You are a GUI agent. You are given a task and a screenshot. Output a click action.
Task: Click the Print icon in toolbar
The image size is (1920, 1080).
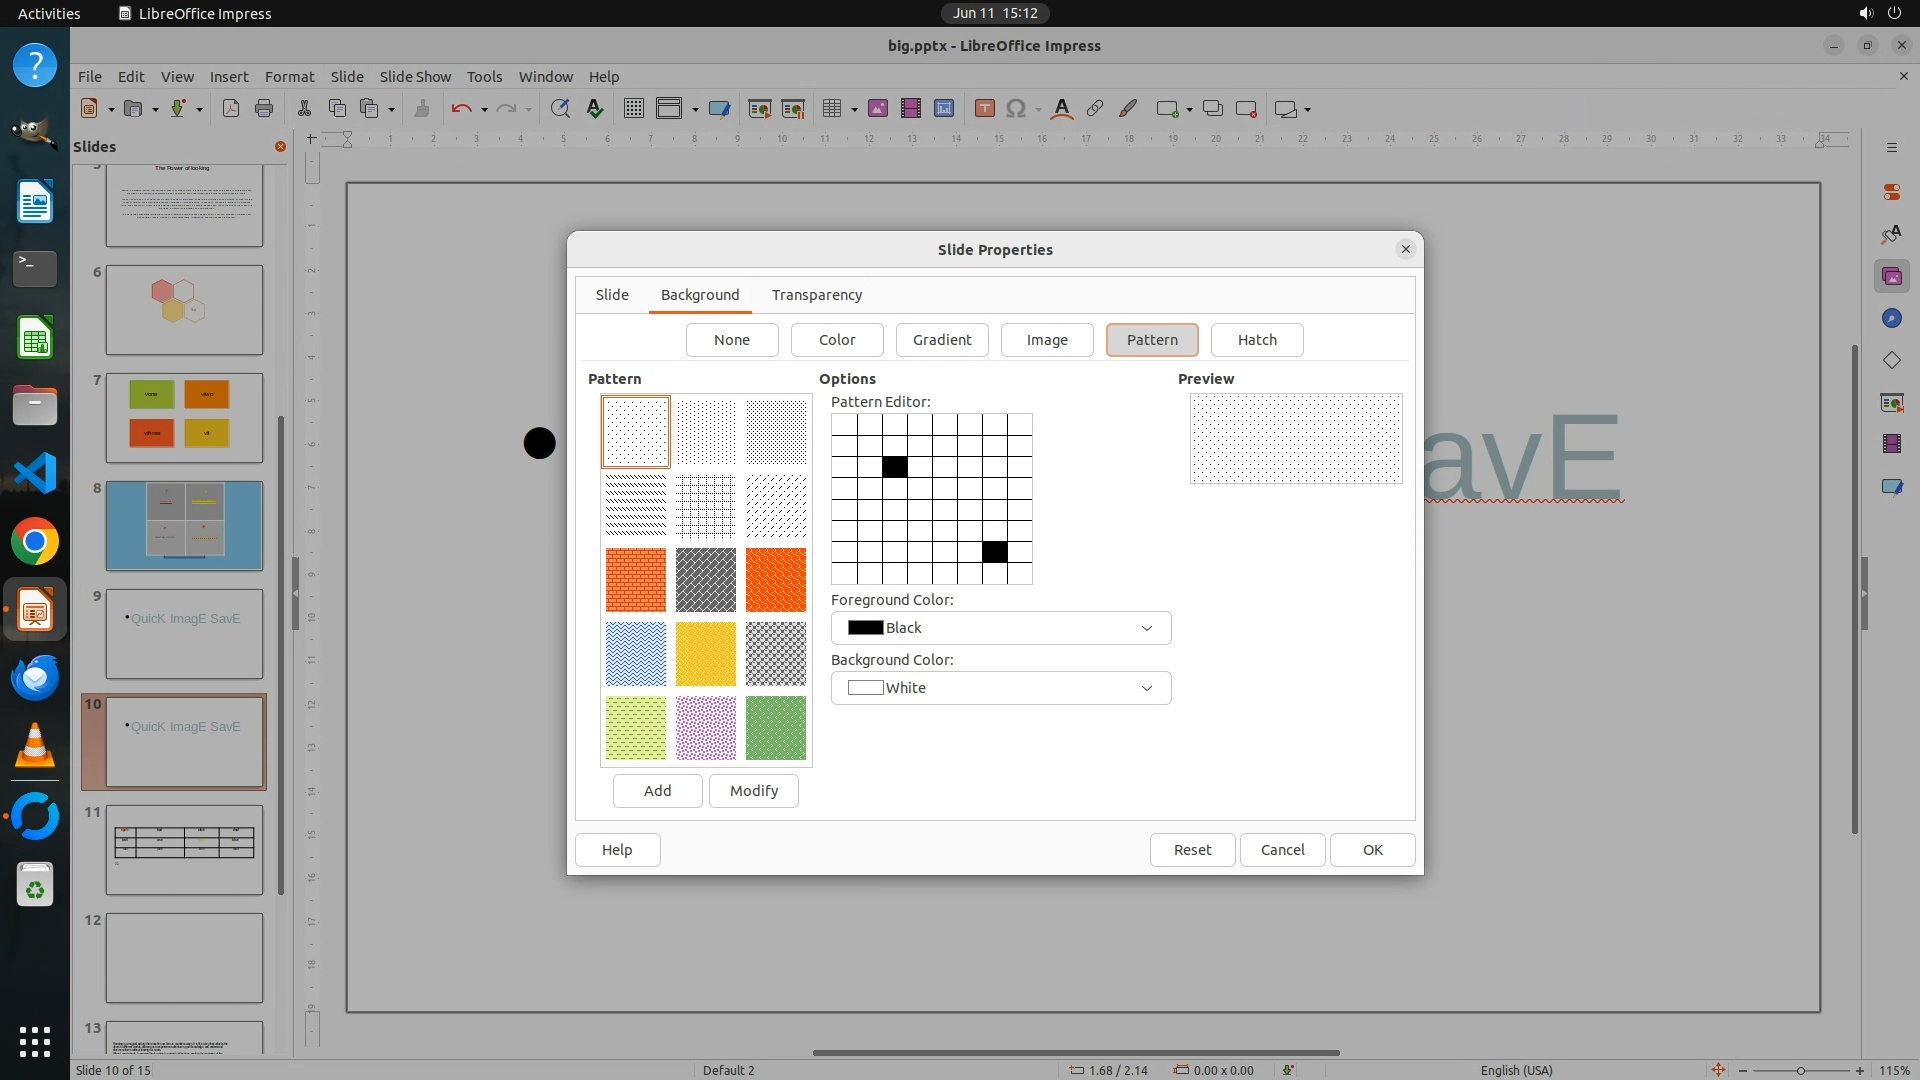tap(264, 109)
